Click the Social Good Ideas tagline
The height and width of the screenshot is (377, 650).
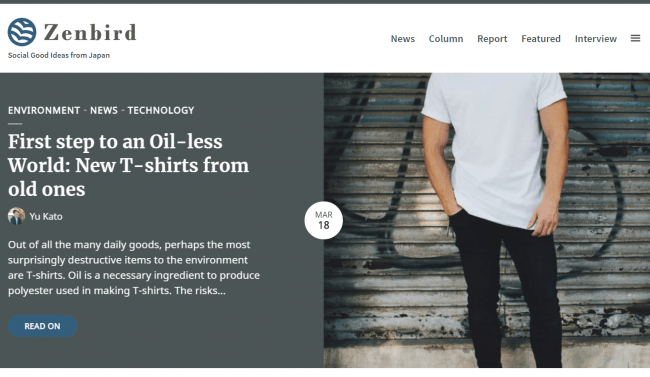pyautogui.click(x=59, y=55)
